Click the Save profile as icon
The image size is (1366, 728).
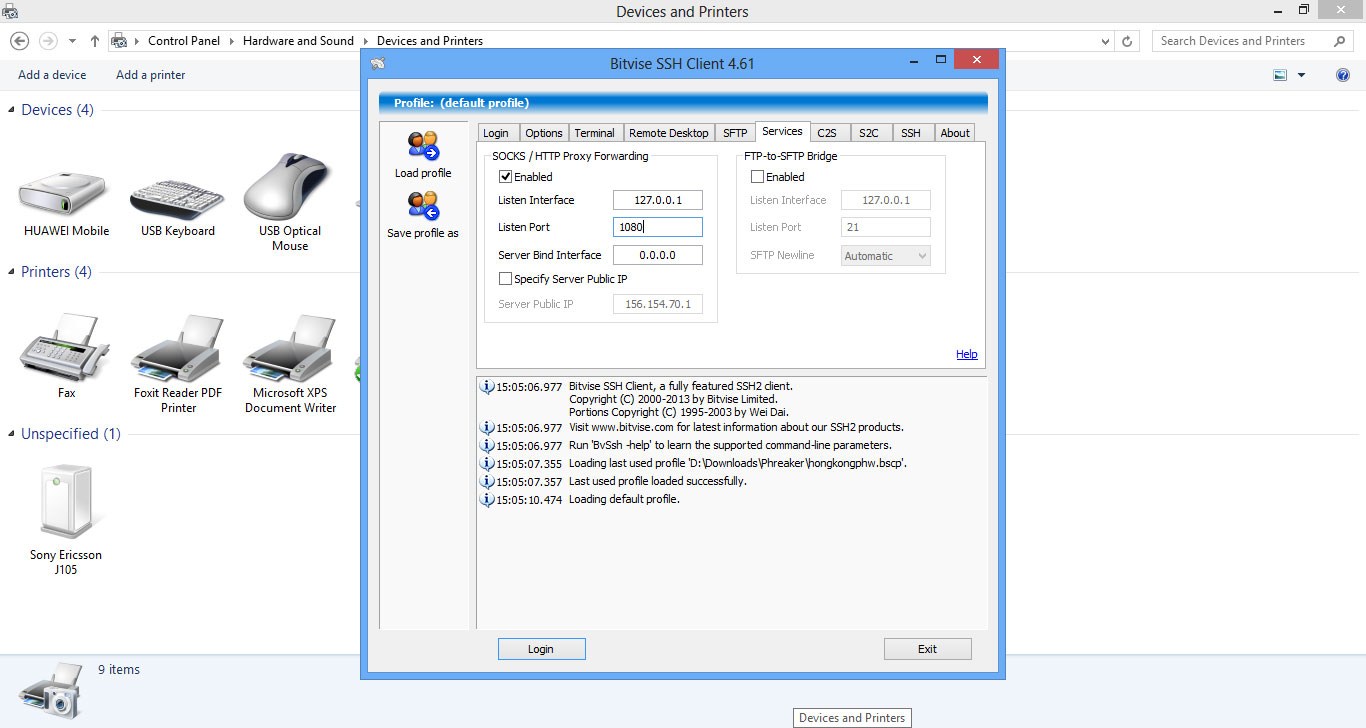click(x=423, y=205)
